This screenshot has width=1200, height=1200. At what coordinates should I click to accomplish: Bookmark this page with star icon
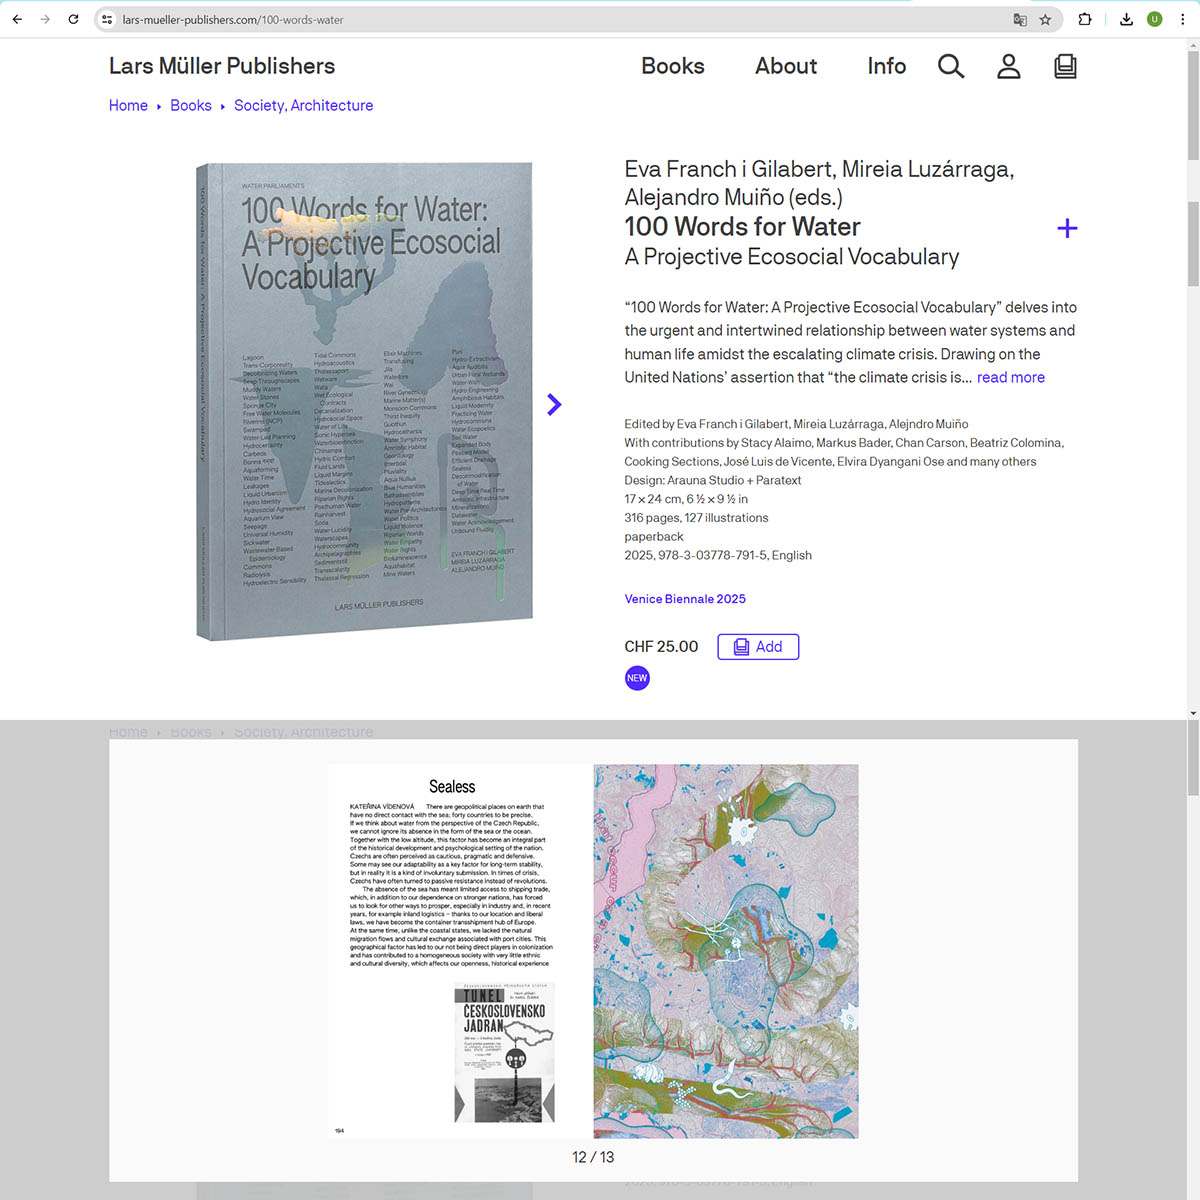(1045, 19)
